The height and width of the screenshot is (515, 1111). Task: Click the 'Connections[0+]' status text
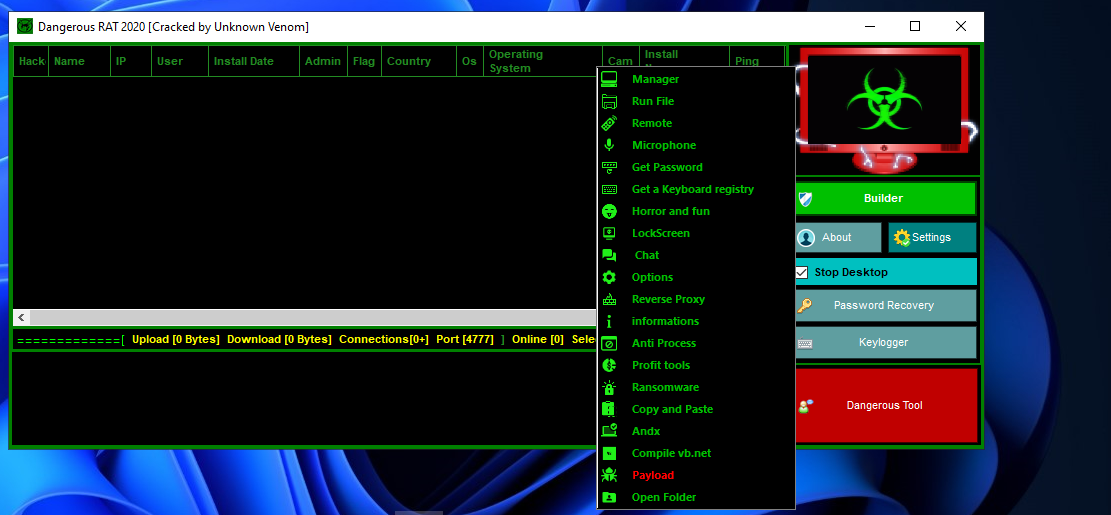tap(384, 339)
